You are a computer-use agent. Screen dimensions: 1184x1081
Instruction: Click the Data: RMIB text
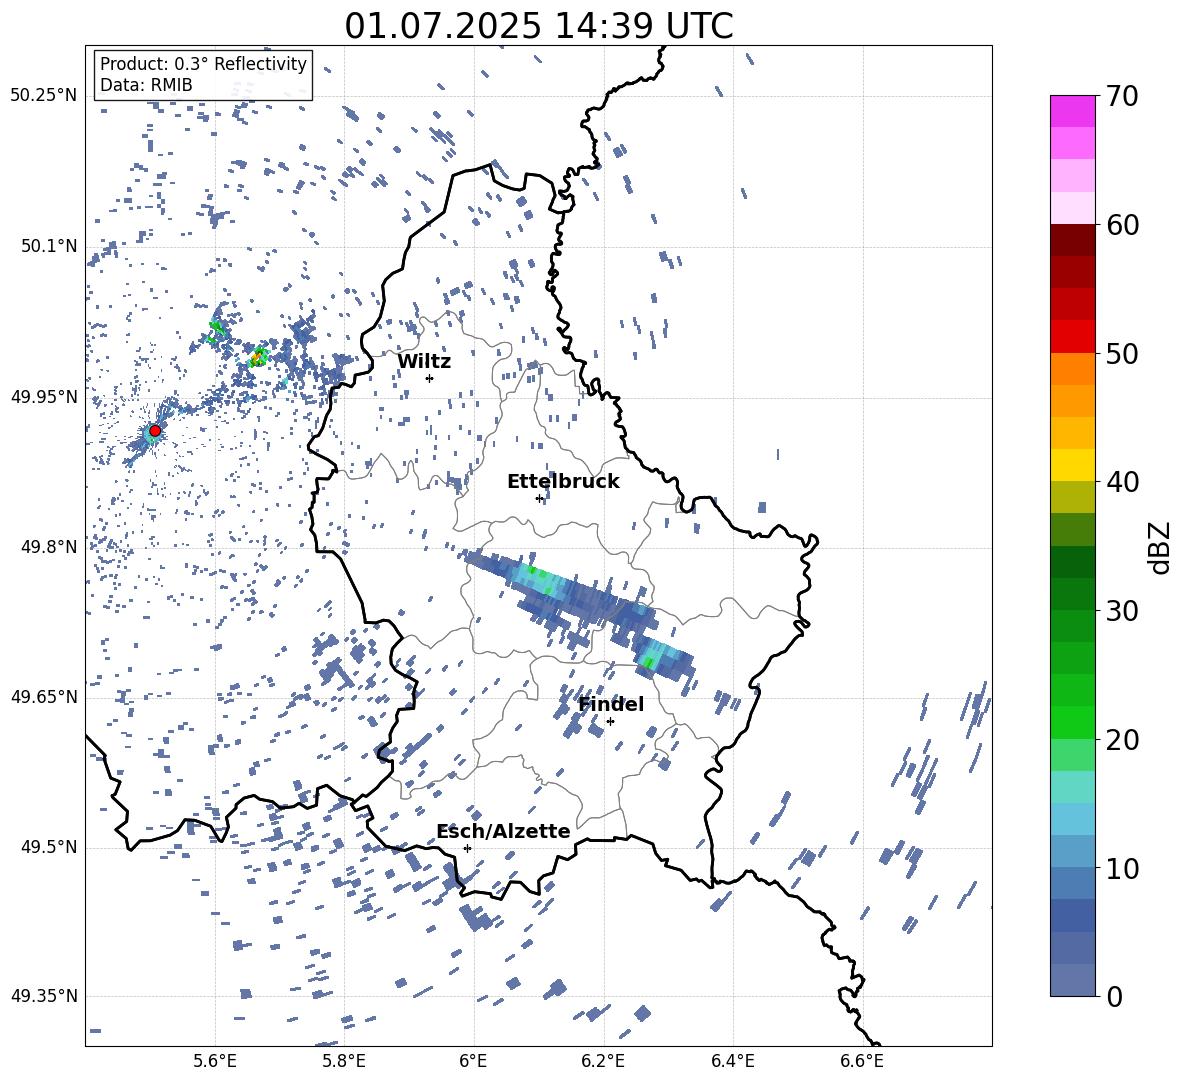(146, 85)
